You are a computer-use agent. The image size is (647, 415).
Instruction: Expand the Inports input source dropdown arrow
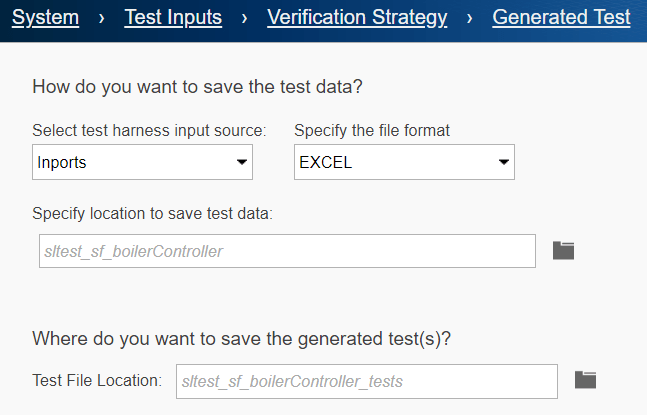(241, 162)
